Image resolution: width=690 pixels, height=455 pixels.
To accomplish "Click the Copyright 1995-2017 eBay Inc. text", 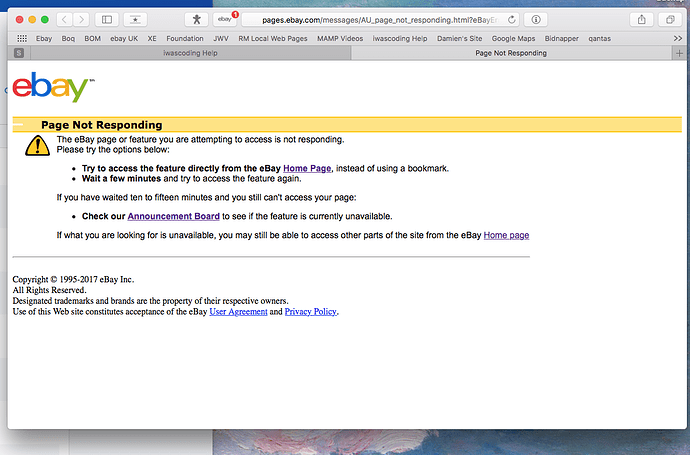I will click(x=73, y=279).
